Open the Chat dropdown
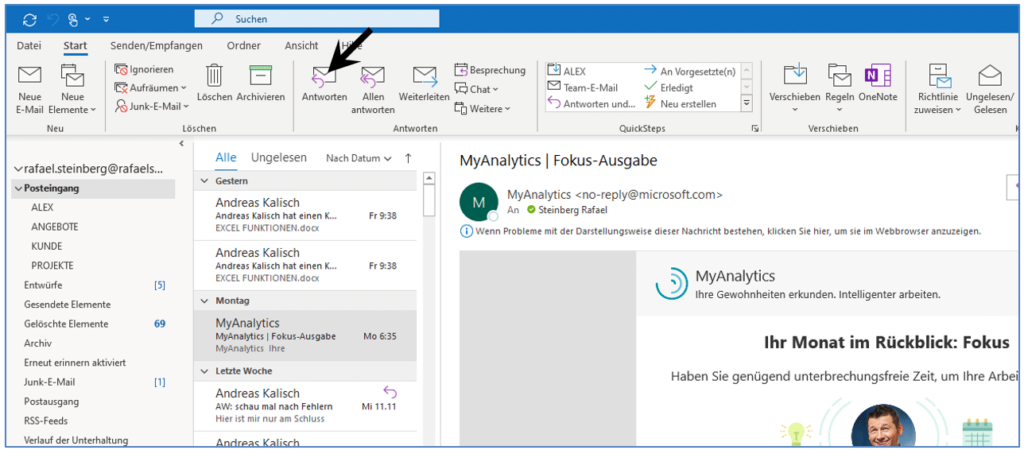The height and width of the screenshot is (450, 1024). (476, 89)
